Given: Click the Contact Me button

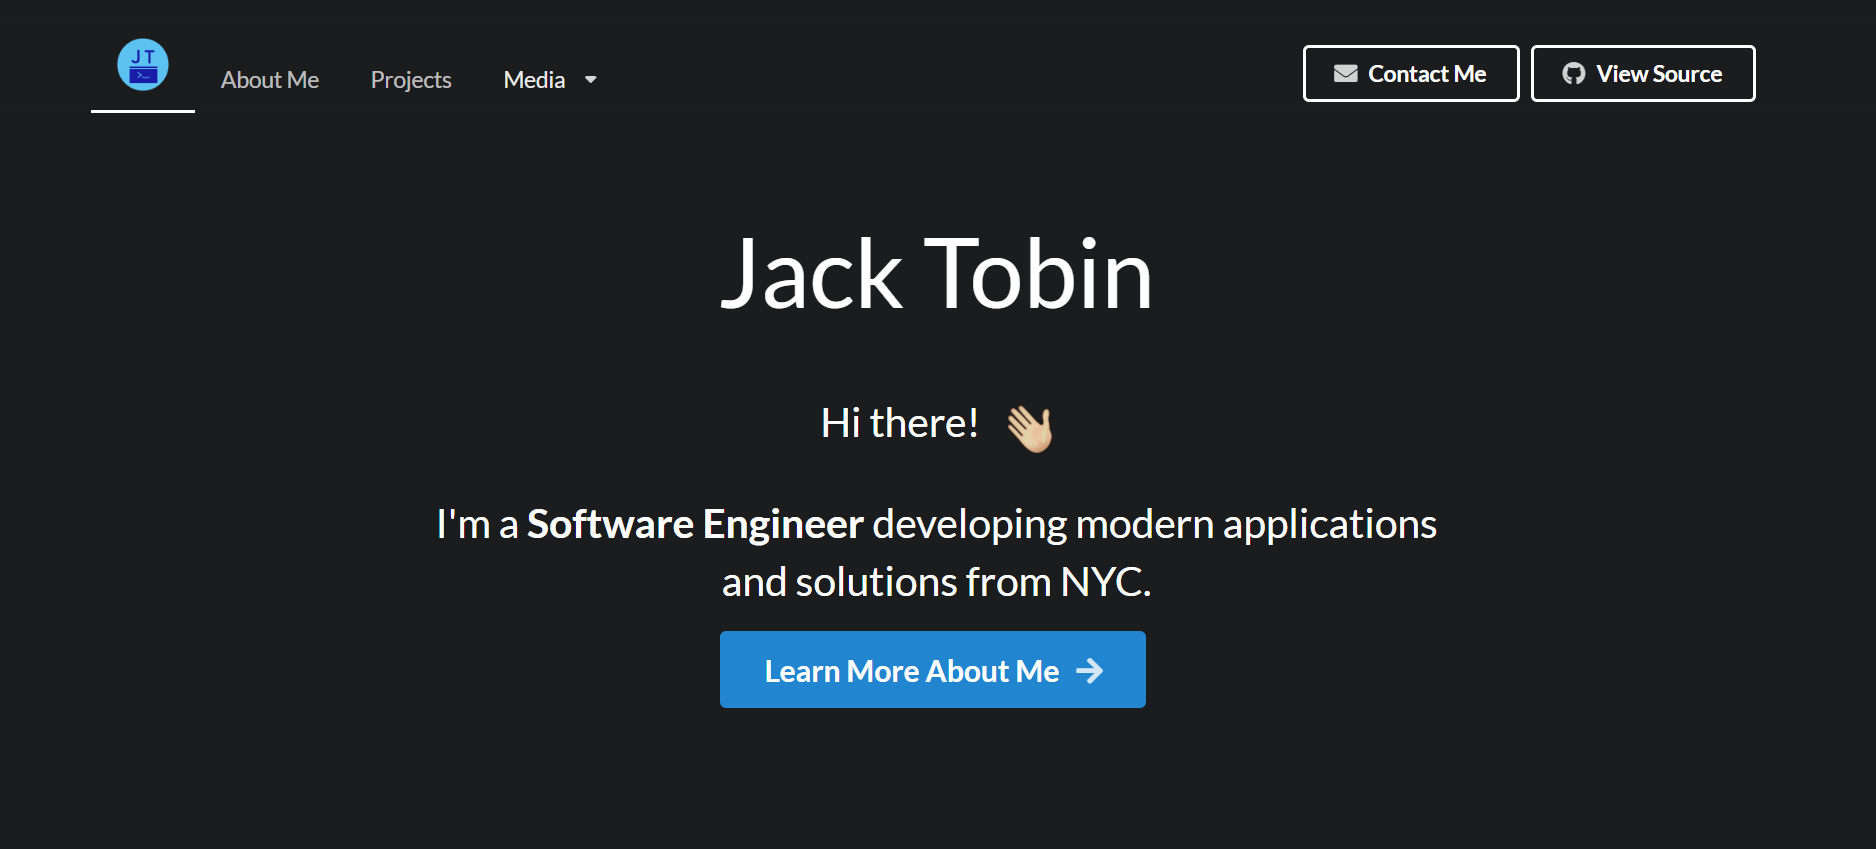Looking at the screenshot, I should click(1411, 73).
